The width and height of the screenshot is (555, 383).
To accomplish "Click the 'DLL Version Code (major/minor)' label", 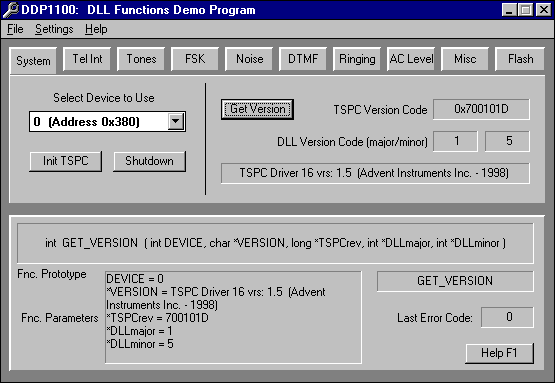I will point(352,142).
